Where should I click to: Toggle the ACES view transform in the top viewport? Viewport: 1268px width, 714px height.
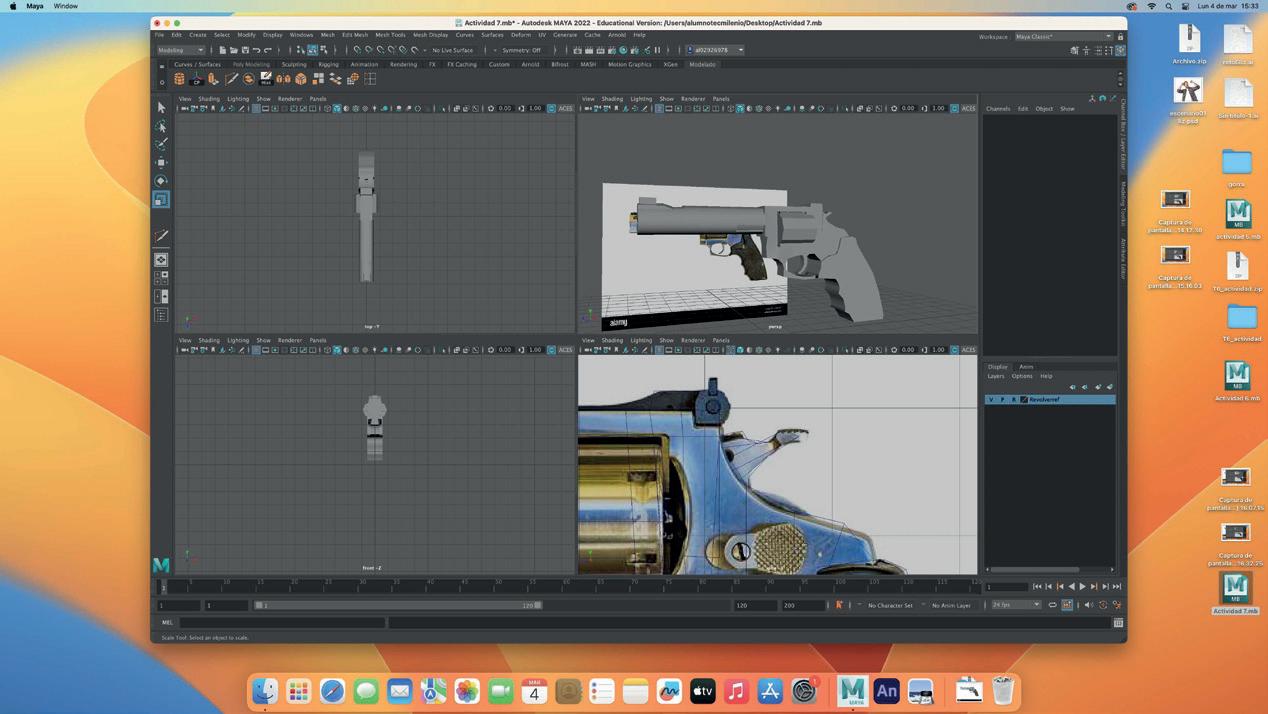pyautogui.click(x=566, y=108)
